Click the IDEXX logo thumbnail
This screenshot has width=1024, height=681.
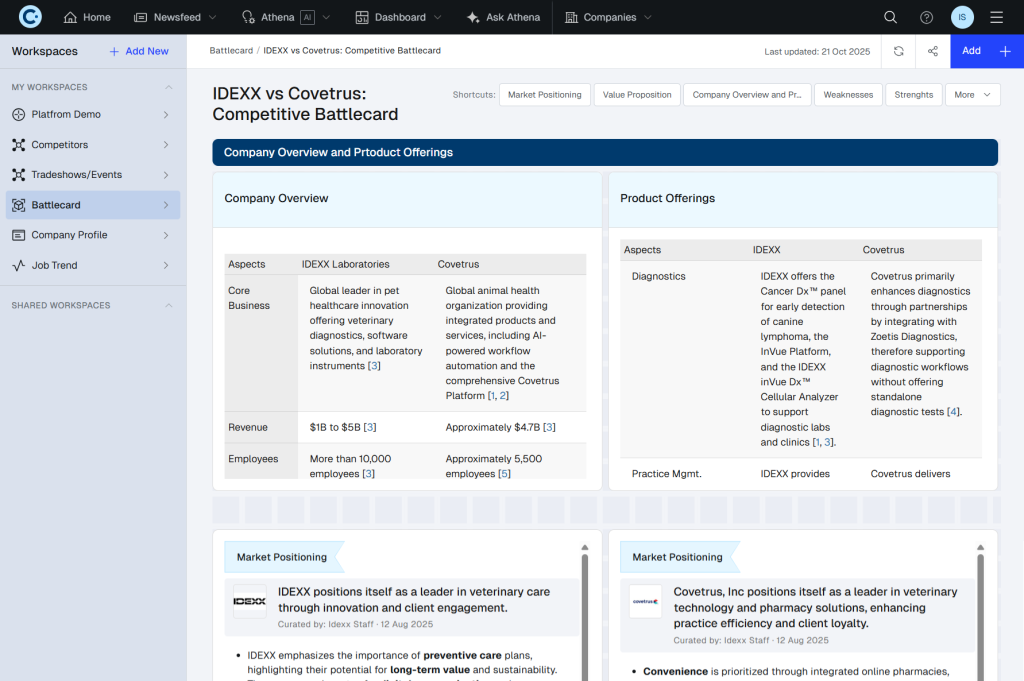249,601
